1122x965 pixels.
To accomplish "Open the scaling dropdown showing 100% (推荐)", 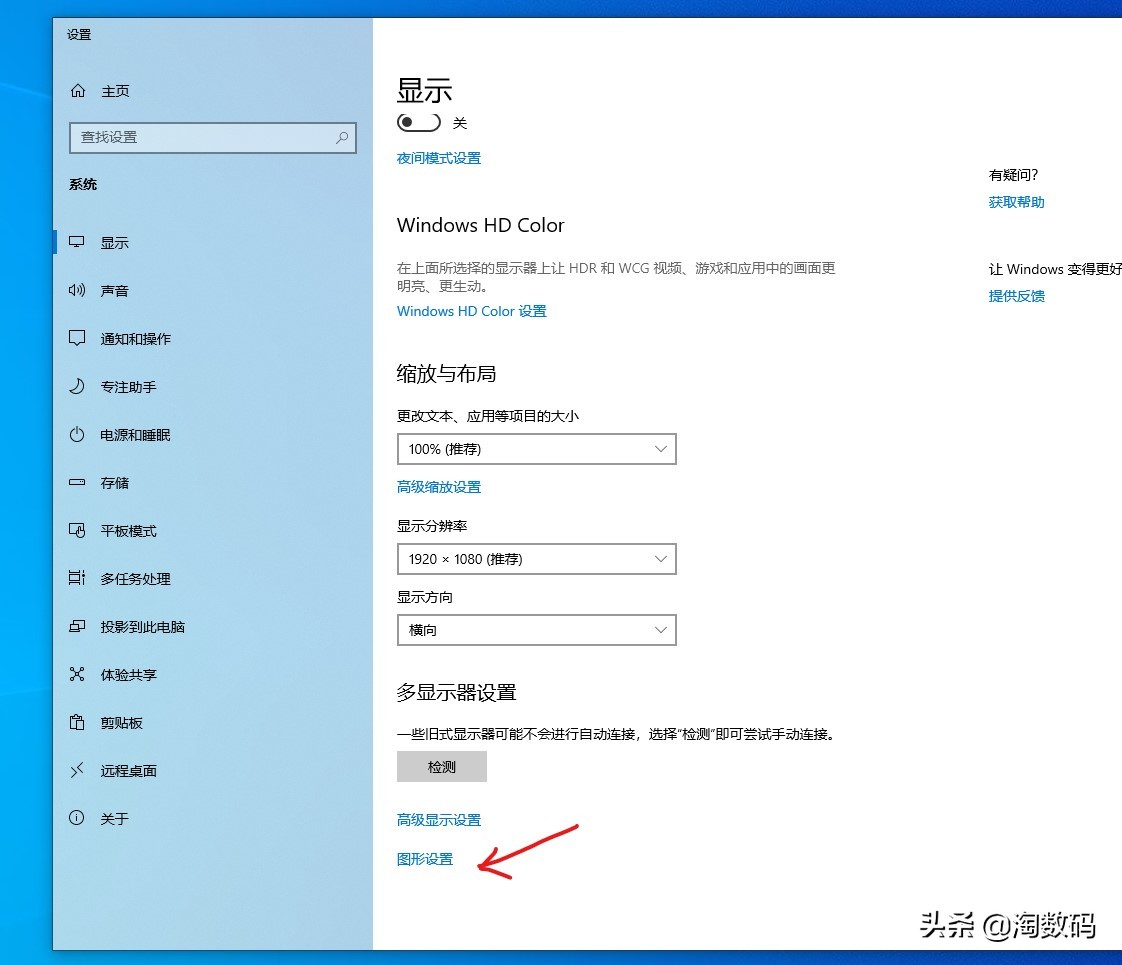I will (536, 449).
